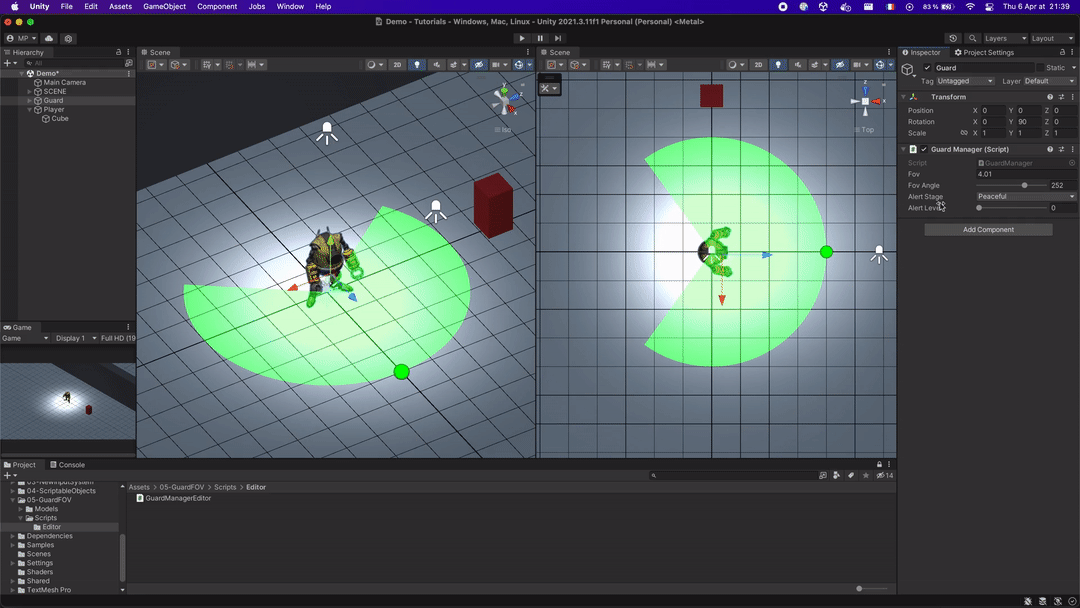The height and width of the screenshot is (608, 1080).
Task: Collapse the Player item in the Hierarchy
Action: point(30,109)
